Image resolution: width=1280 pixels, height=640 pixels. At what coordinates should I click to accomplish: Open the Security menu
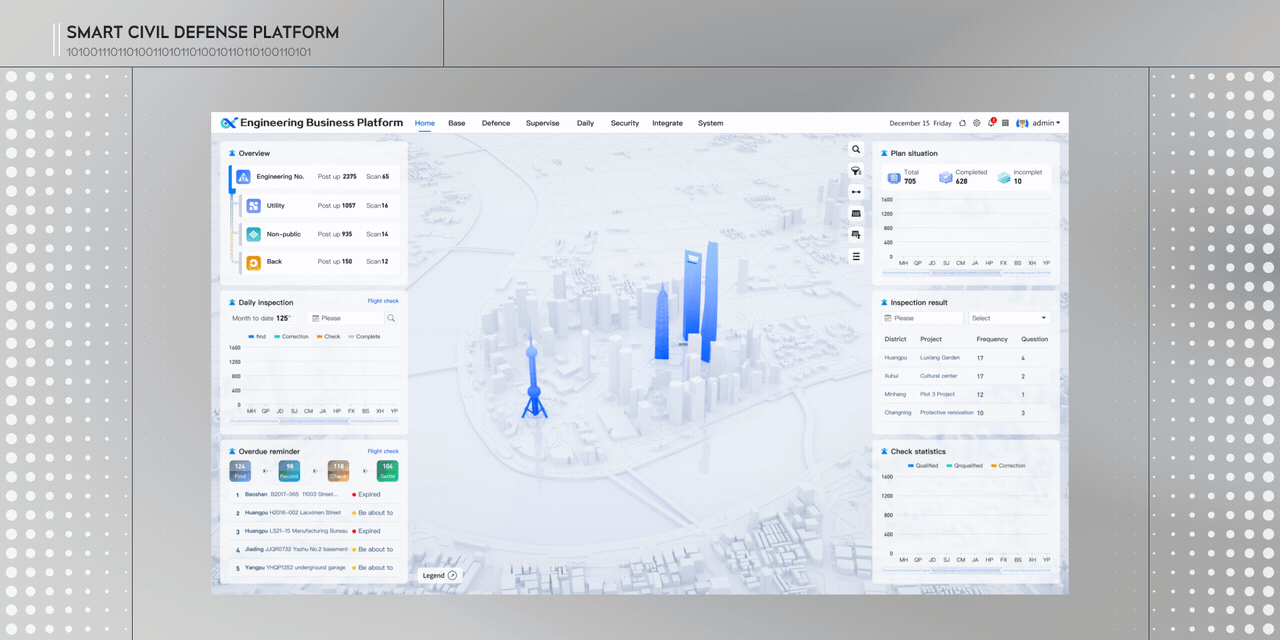625,123
